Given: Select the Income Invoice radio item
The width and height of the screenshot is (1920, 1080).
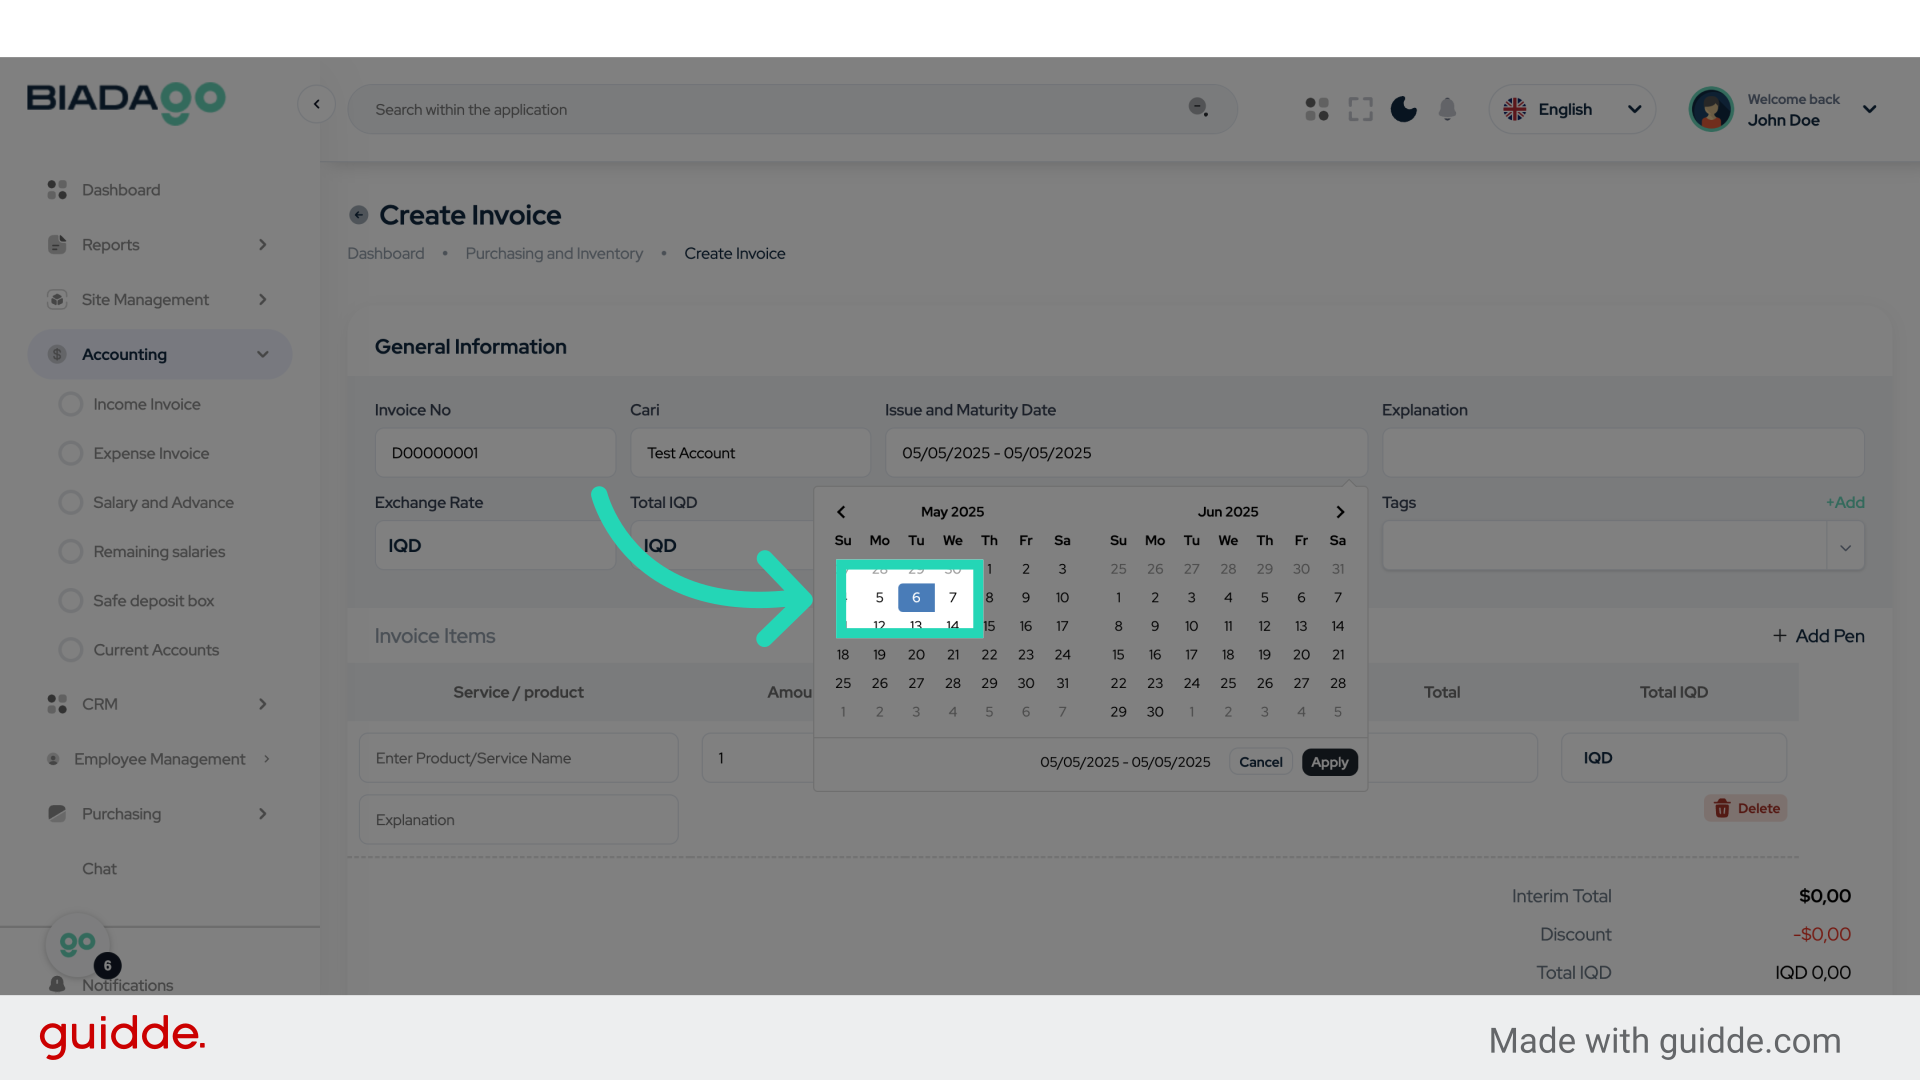Looking at the screenshot, I should coord(71,404).
